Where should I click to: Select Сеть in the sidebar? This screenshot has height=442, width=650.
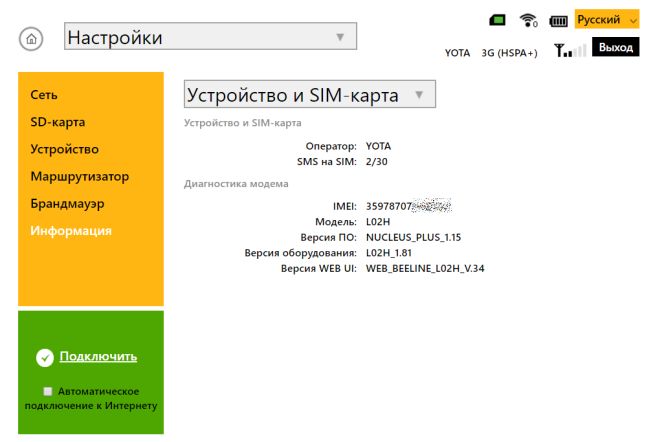coord(44,95)
